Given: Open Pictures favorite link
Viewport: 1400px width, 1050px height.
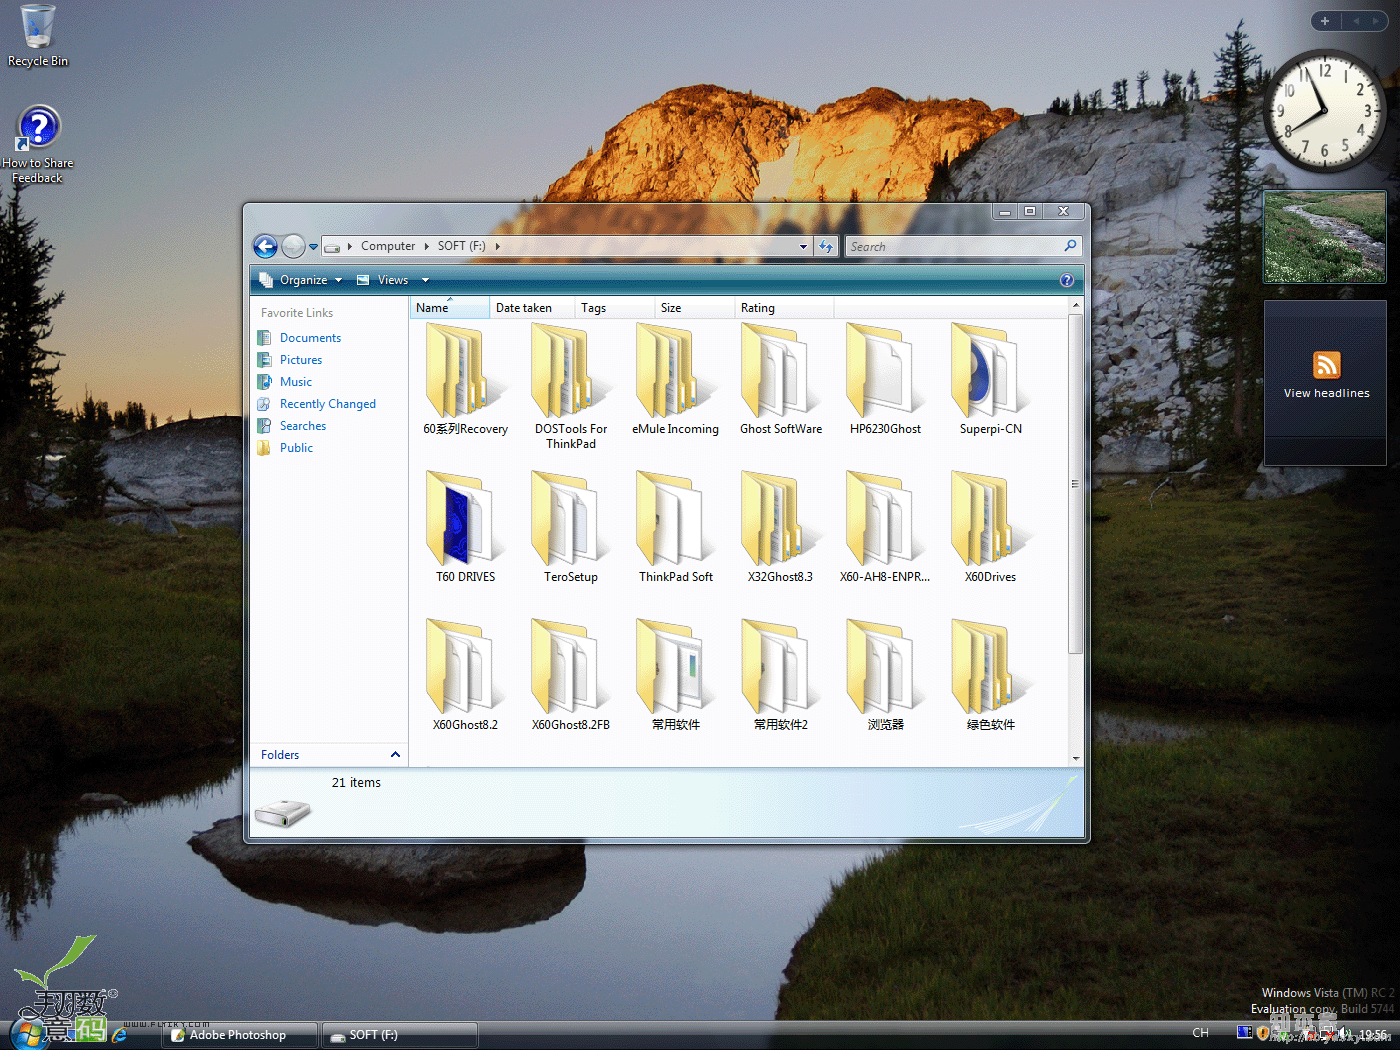Looking at the screenshot, I should pyautogui.click(x=301, y=360).
